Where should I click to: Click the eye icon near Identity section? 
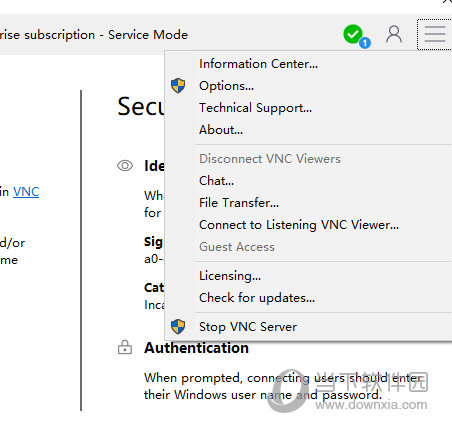pos(125,166)
